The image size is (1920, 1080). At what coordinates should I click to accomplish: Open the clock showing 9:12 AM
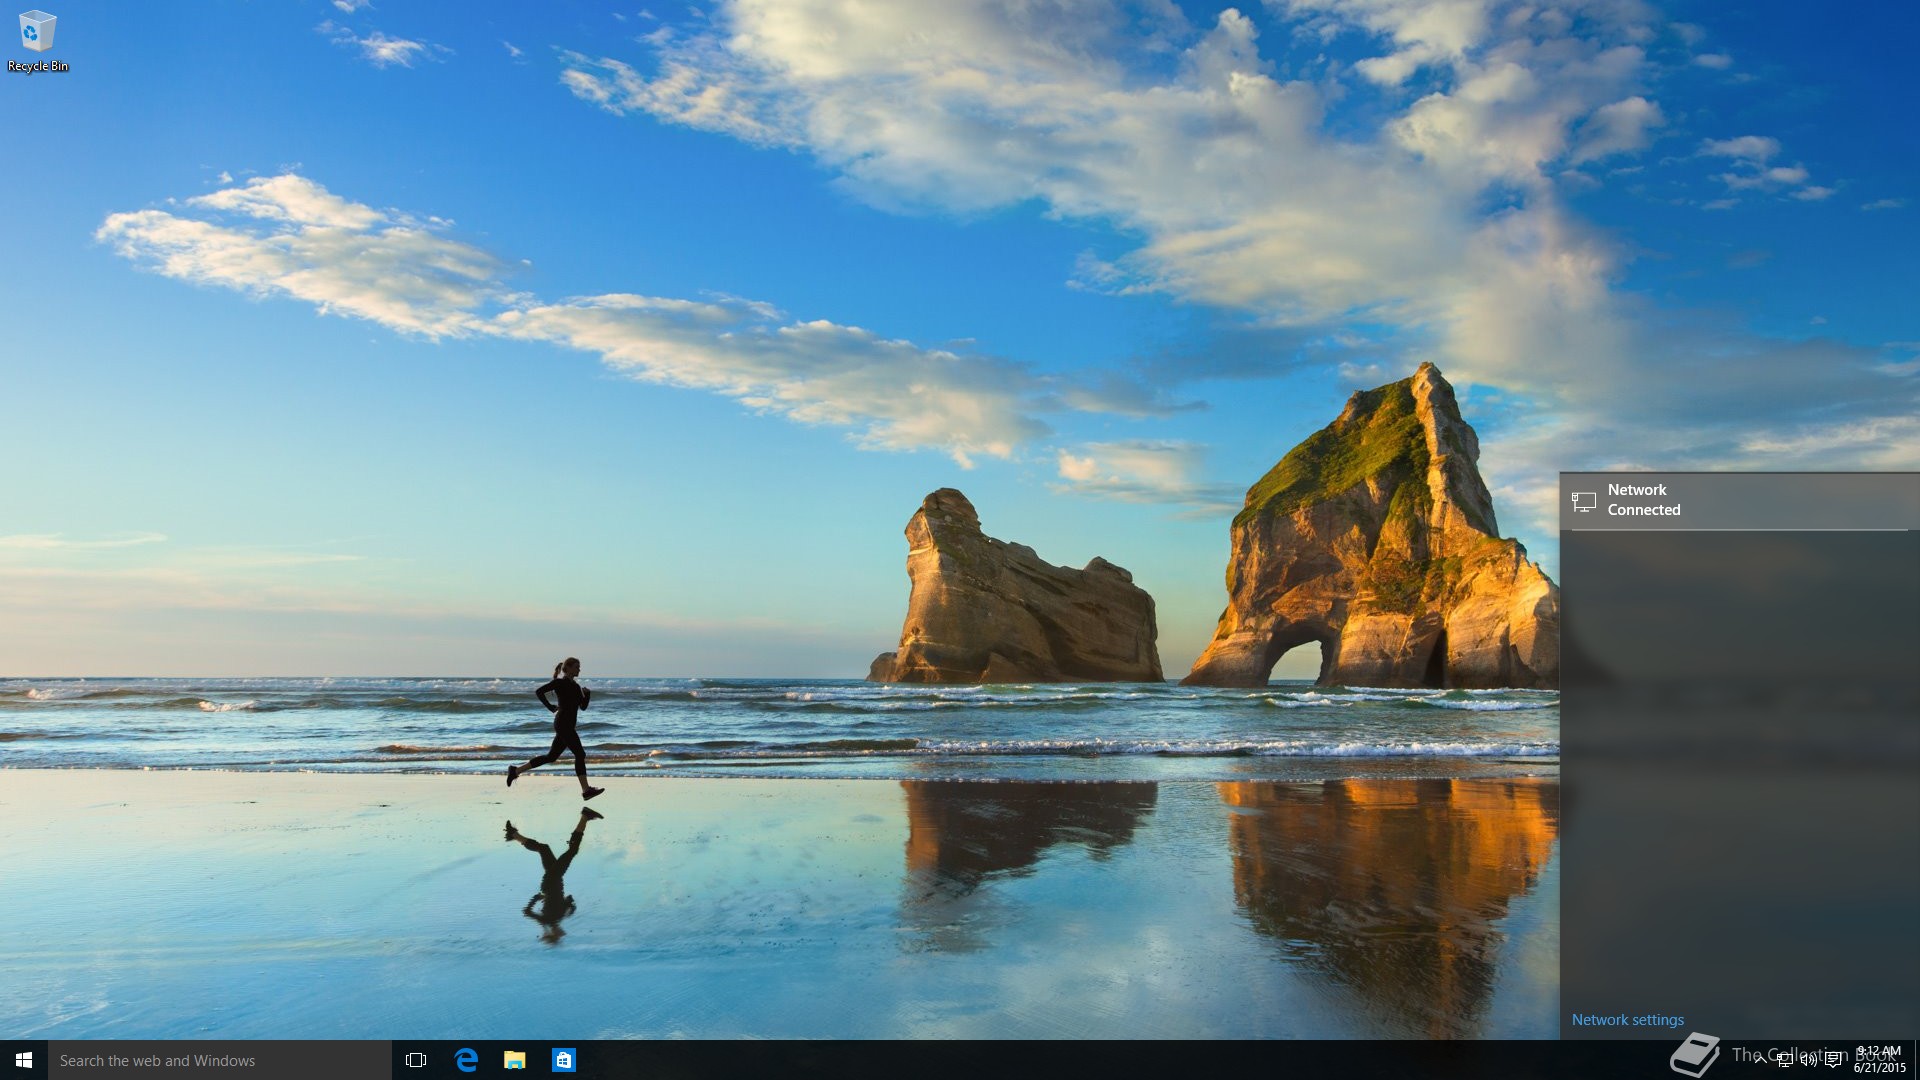coord(1879,1052)
